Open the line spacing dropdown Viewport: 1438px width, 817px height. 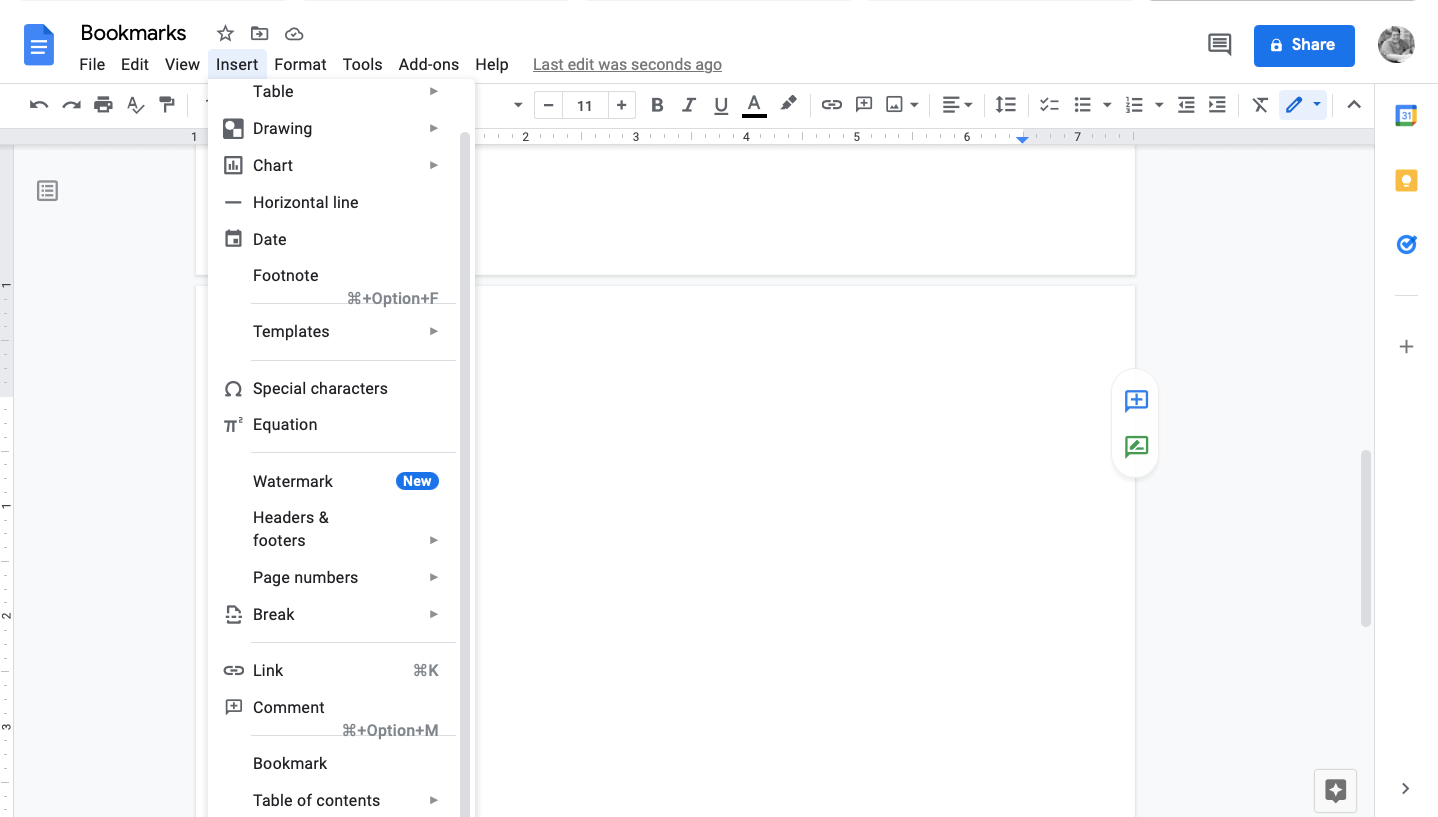tap(1006, 105)
